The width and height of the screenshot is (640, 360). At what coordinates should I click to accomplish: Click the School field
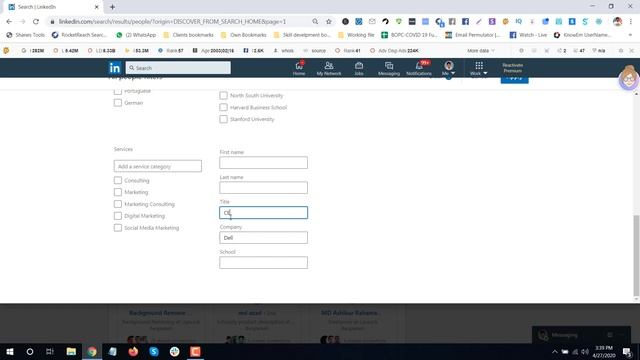coord(263,262)
